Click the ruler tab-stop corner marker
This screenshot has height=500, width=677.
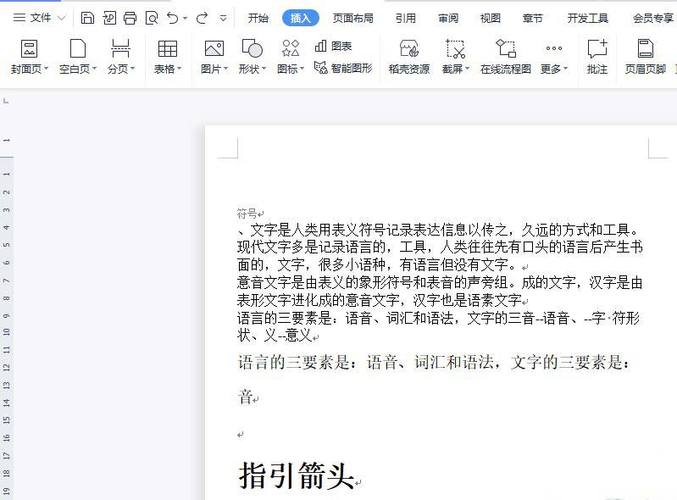6,101
